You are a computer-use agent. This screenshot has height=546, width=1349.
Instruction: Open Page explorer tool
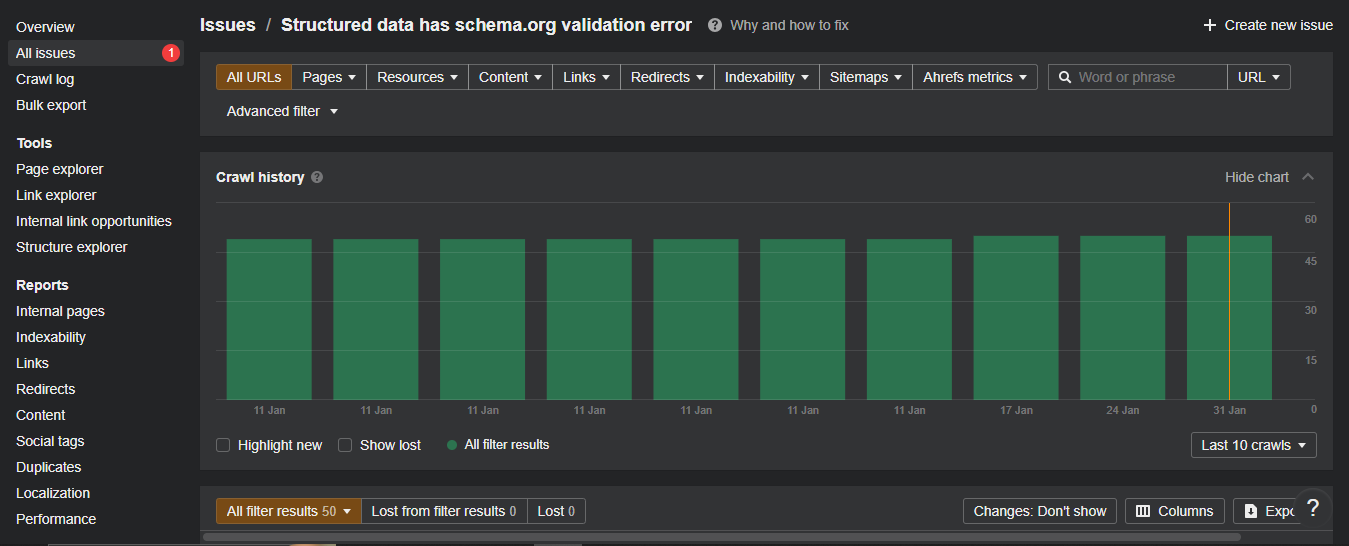(x=59, y=169)
